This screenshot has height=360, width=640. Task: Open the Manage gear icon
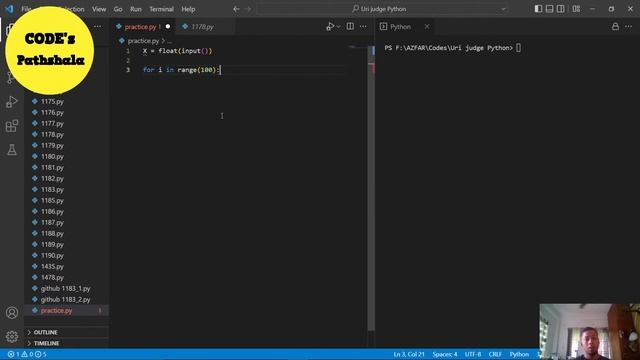[x=12, y=337]
